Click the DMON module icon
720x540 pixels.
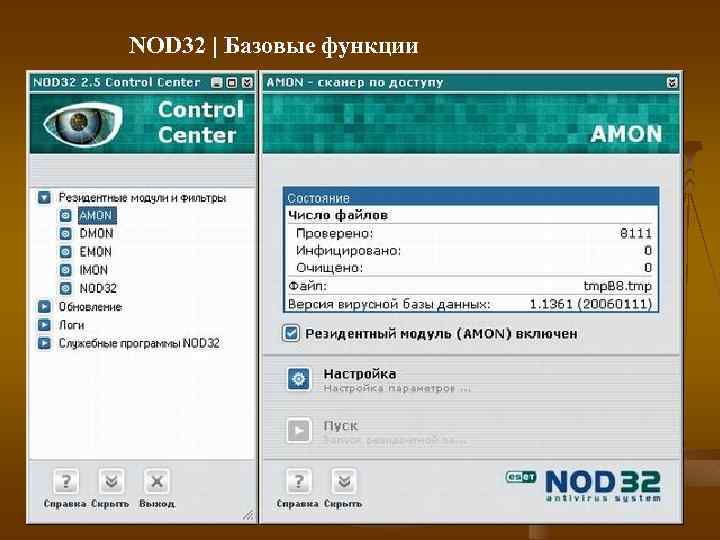(66, 234)
